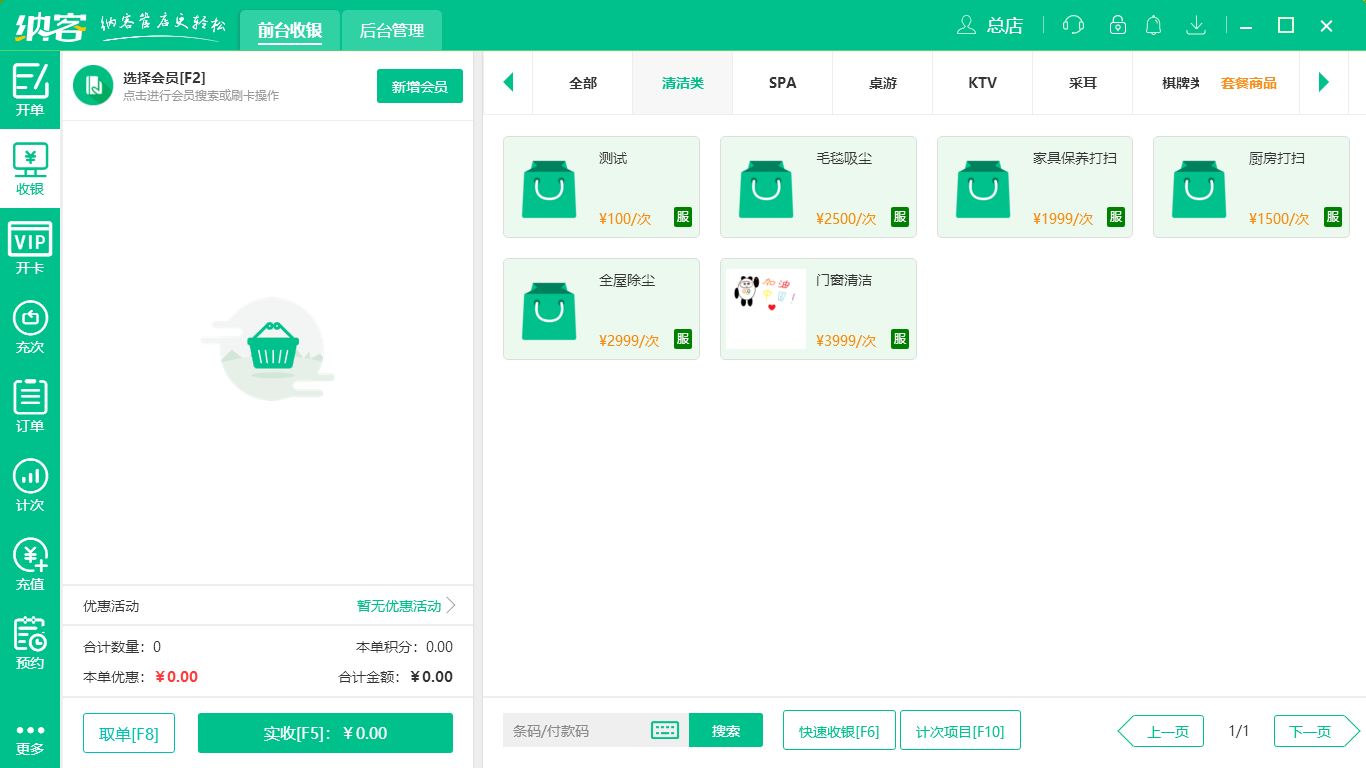The image size is (1366, 768).
Task: Click the 测试 product bag icon
Action: pyautogui.click(x=549, y=189)
